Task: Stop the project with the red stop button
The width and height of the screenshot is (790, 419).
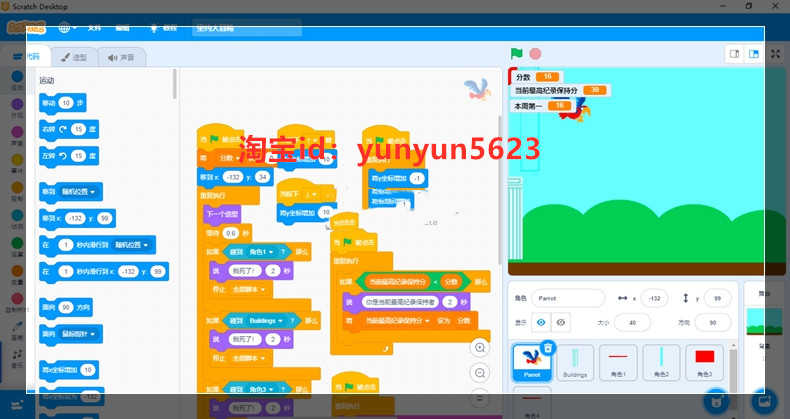Action: tap(535, 53)
